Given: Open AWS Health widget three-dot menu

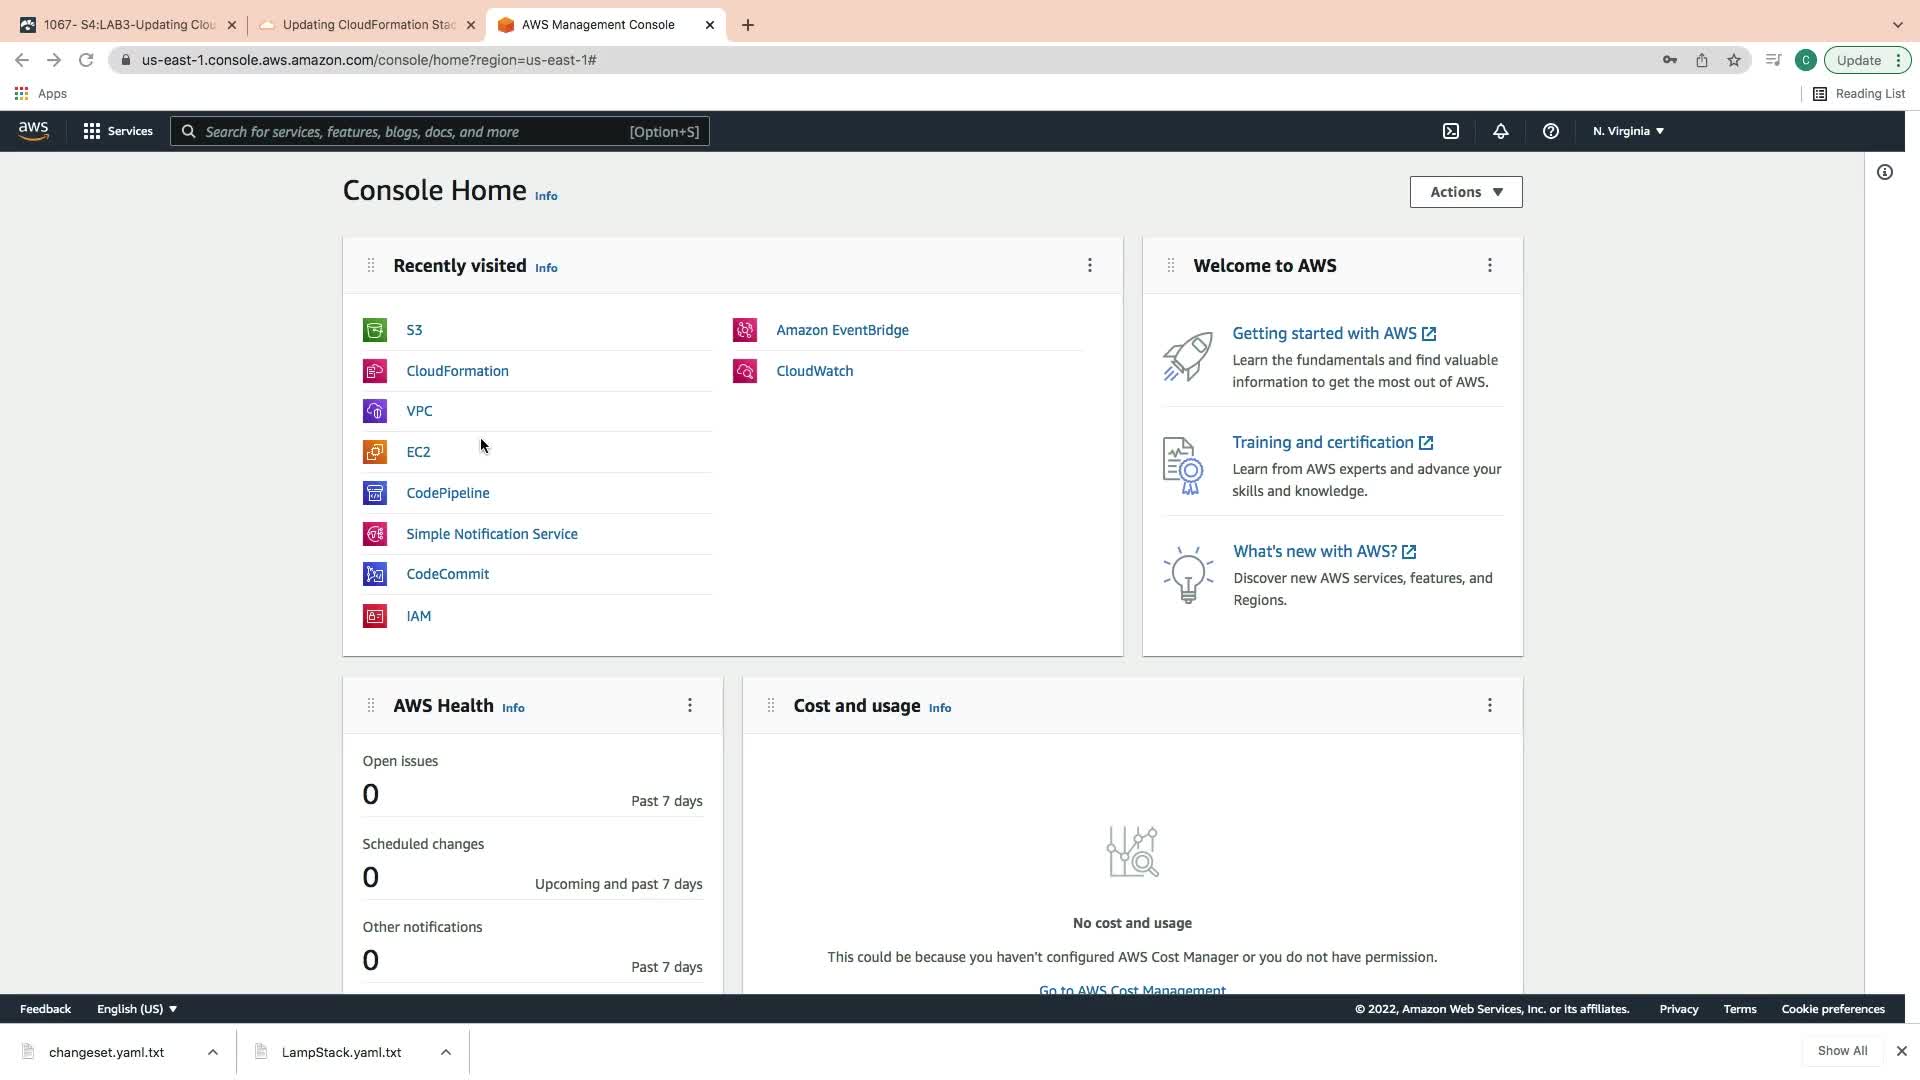Looking at the screenshot, I should [690, 706].
